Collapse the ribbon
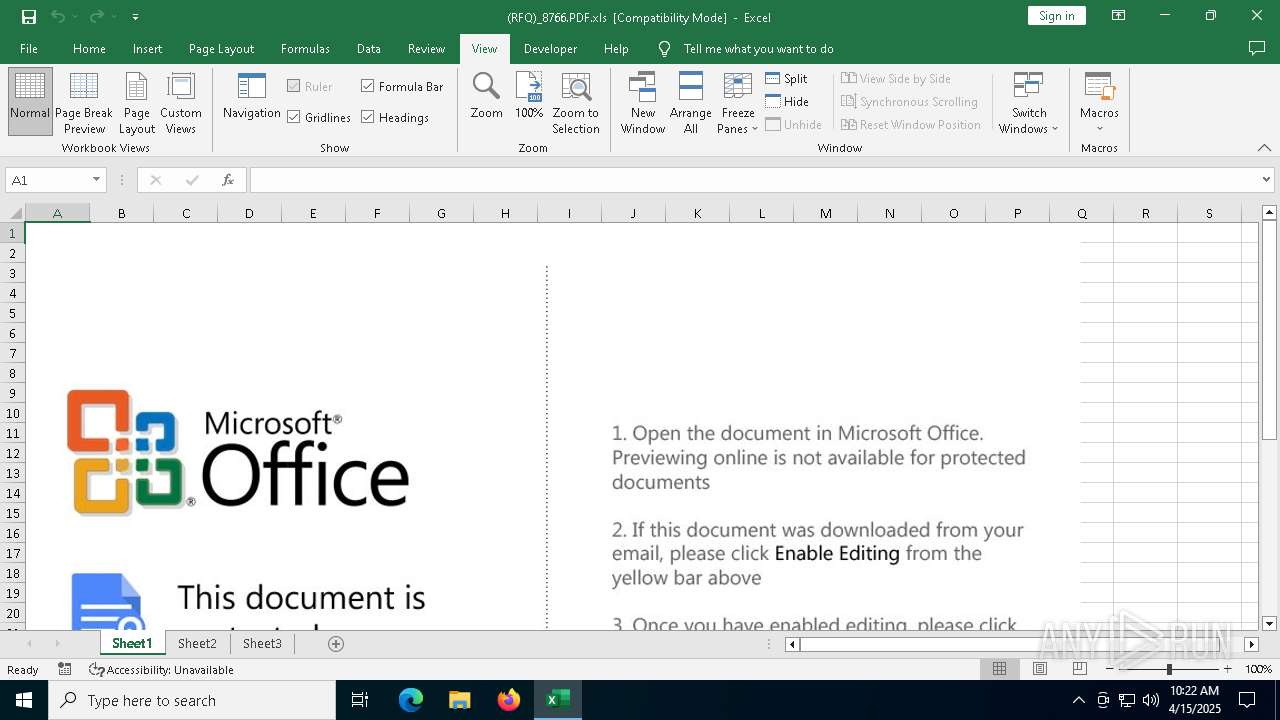This screenshot has height=720, width=1280. click(x=1264, y=148)
